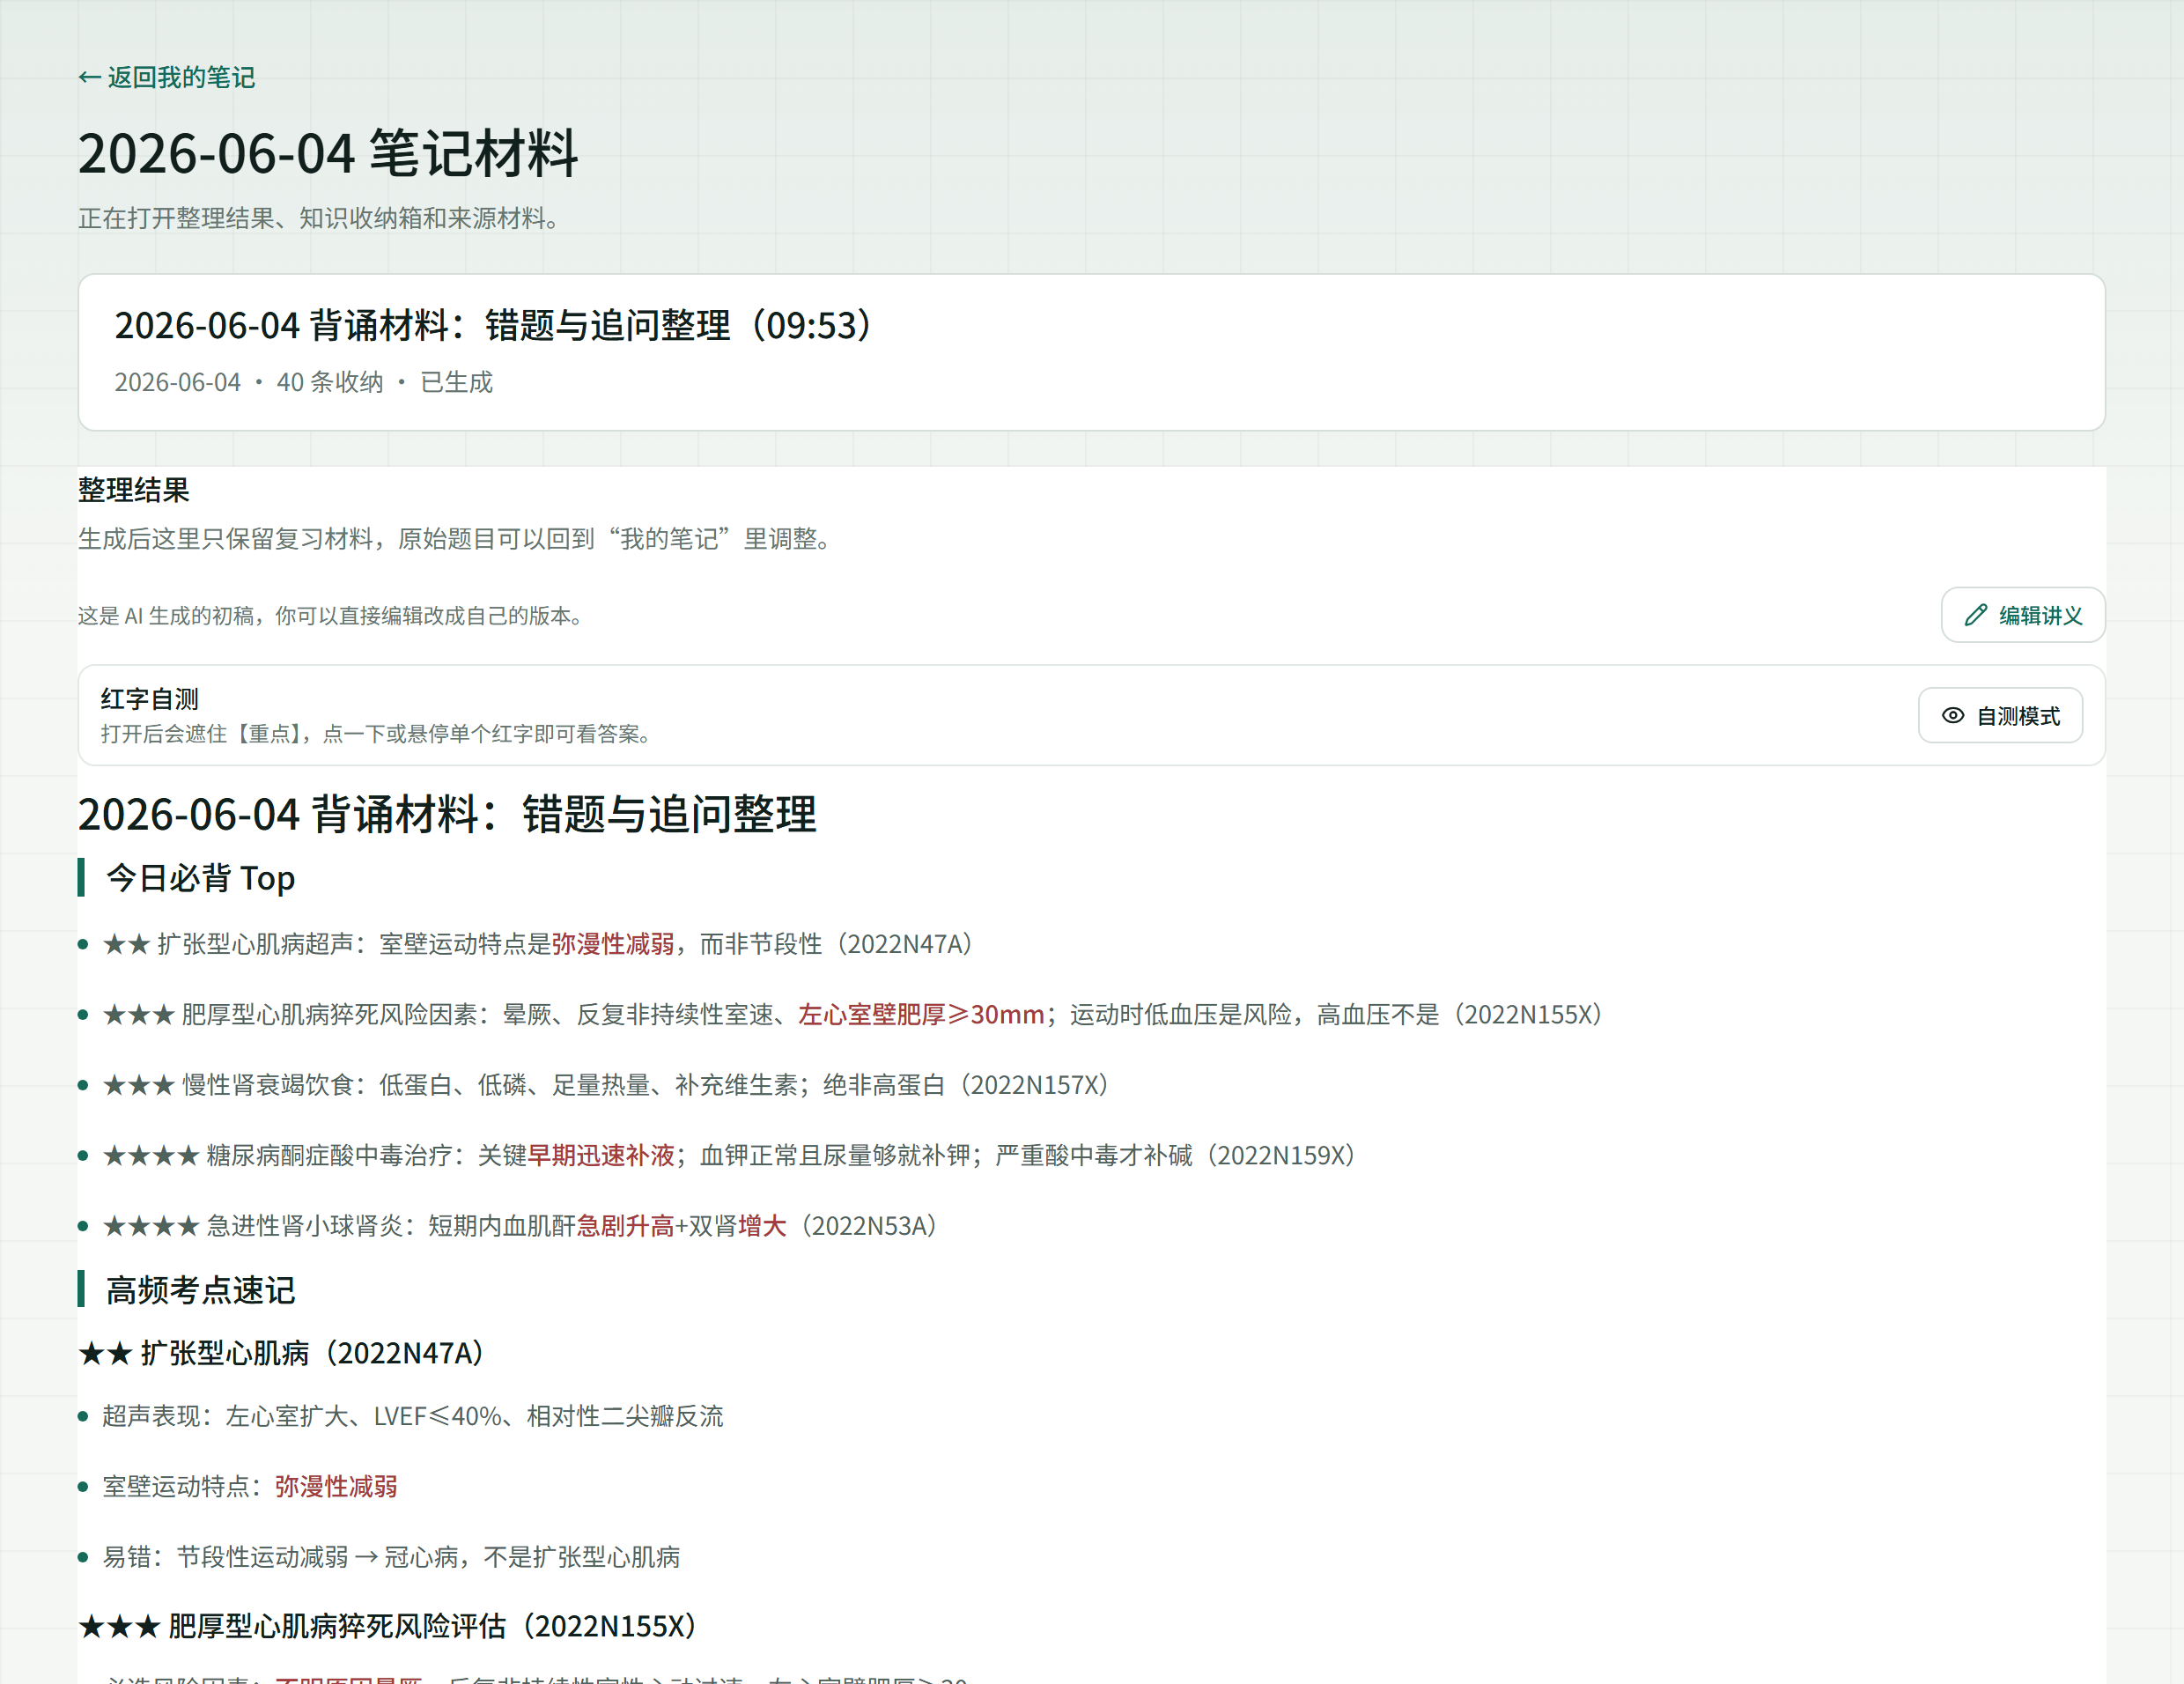Screen dimensions: 2184x1684
Task: Go back via 返回我的笔记 link
Action: [x=167, y=78]
